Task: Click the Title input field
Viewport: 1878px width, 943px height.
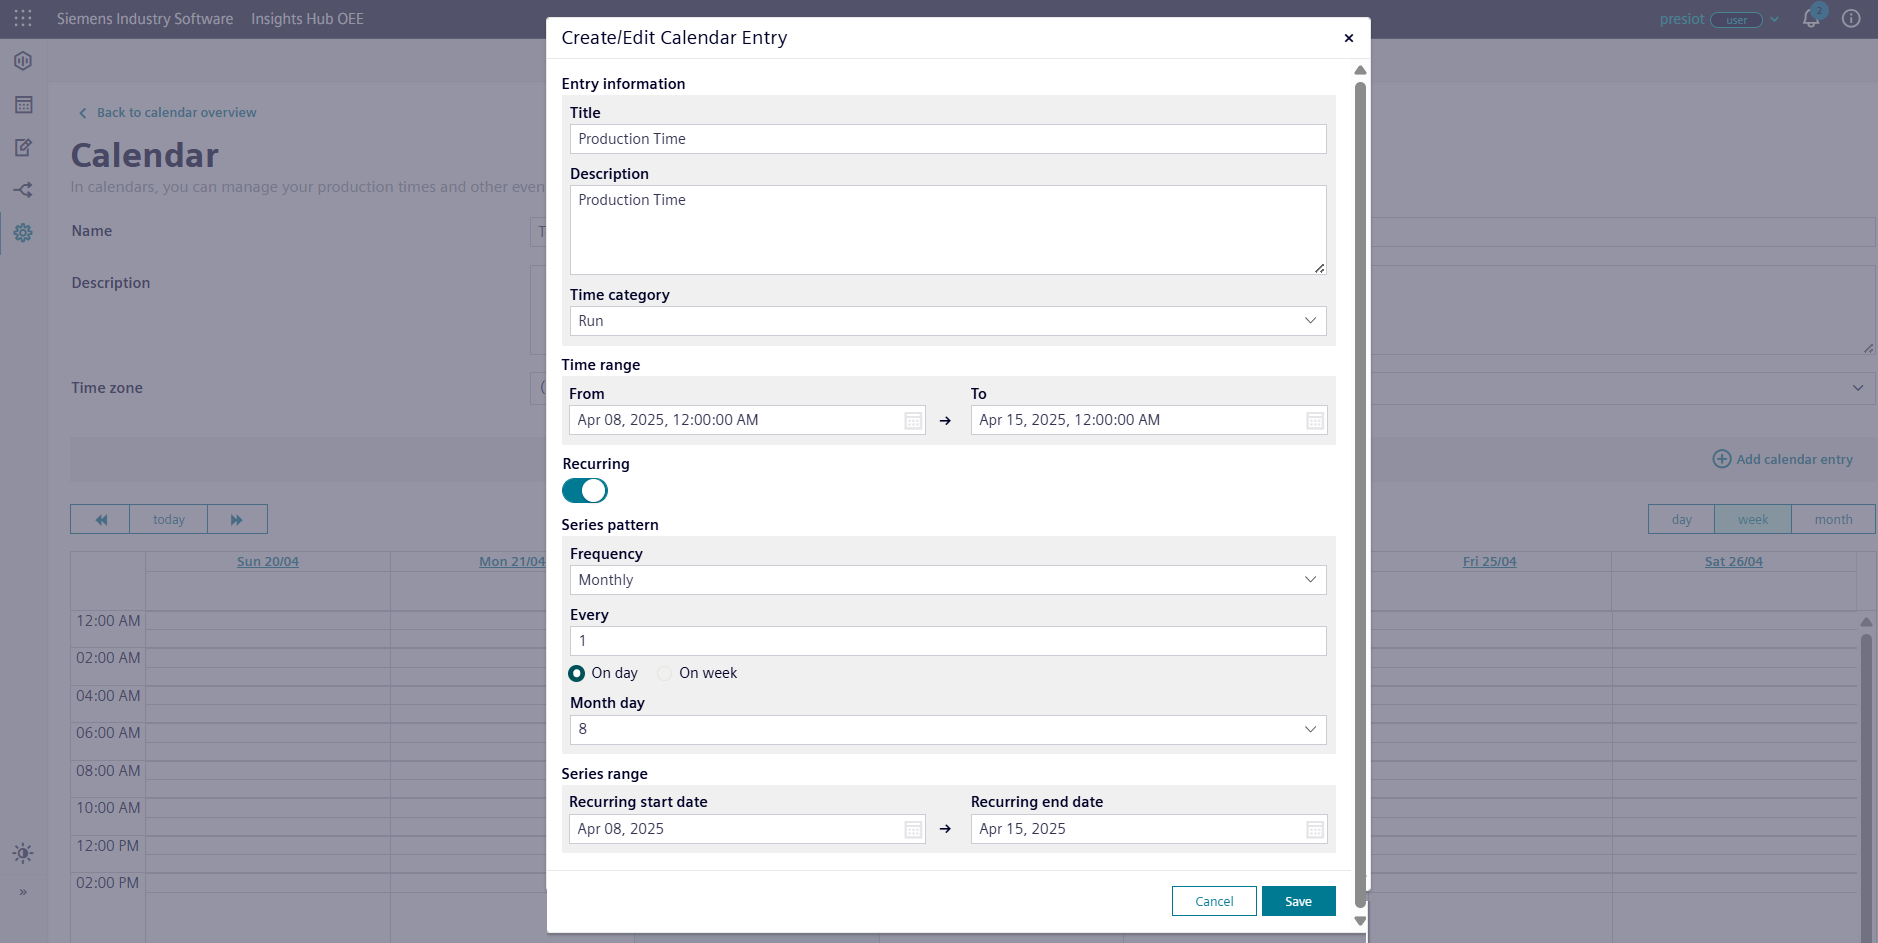Action: point(948,139)
